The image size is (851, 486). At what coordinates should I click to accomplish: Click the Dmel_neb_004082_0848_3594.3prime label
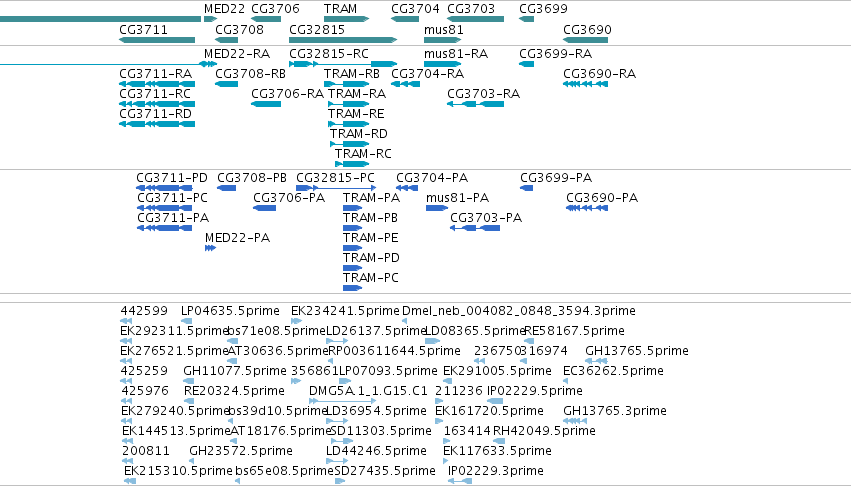[x=518, y=311]
